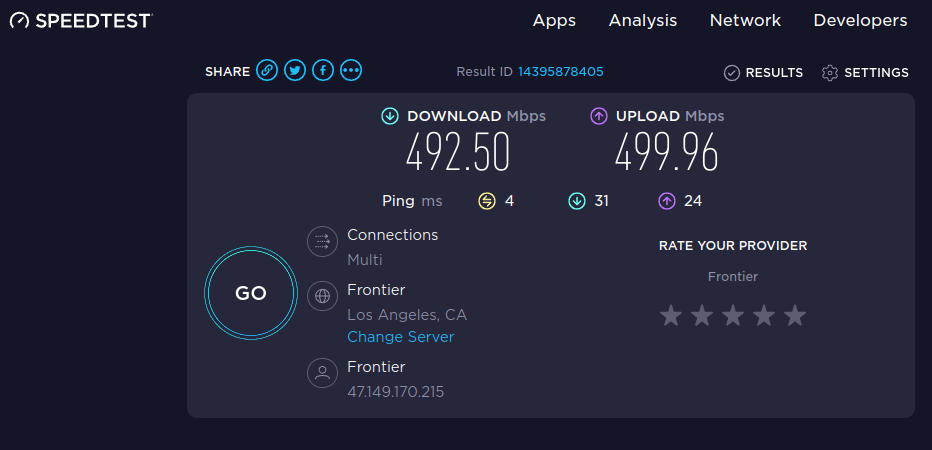
Task: Open the Apps menu
Action: pos(554,20)
